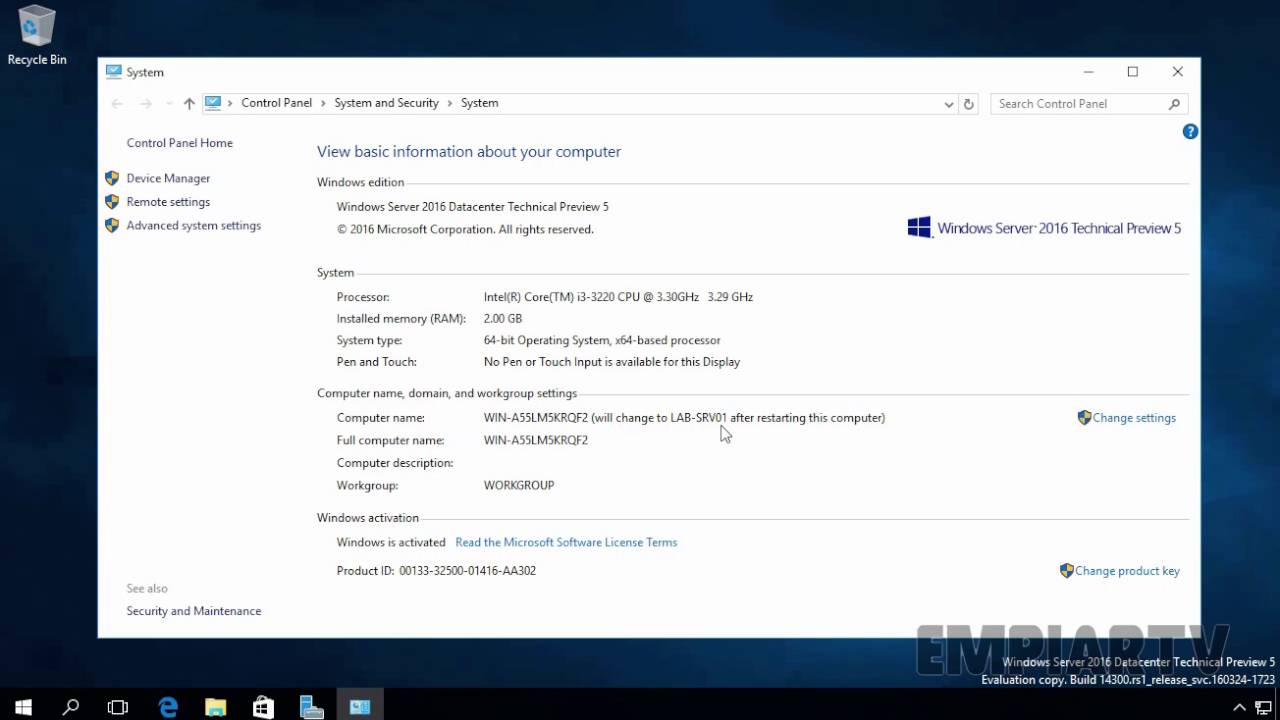Image resolution: width=1280 pixels, height=720 pixels.
Task: Open Server Manager from taskbar
Action: 312,707
